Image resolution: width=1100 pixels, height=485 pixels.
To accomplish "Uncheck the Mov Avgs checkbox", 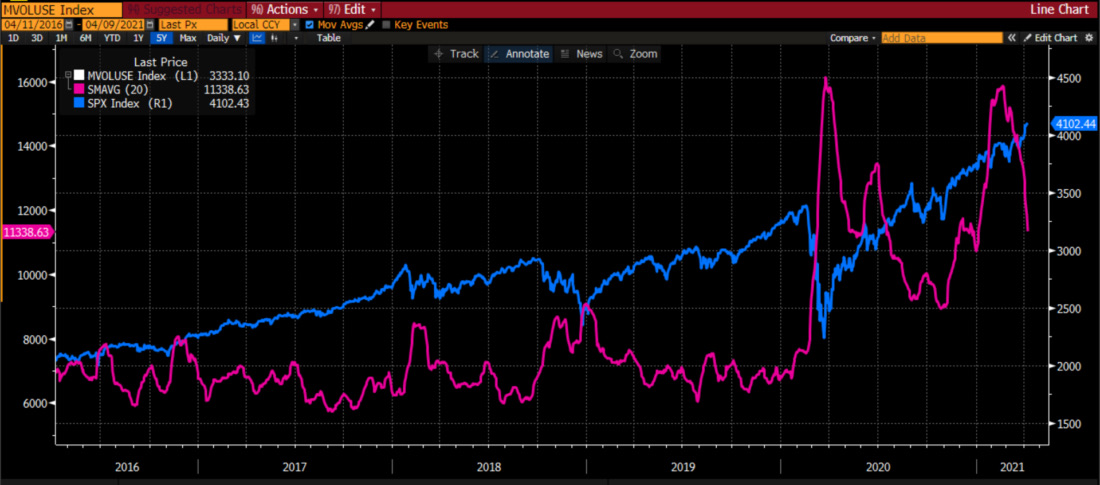I will 309,25.
